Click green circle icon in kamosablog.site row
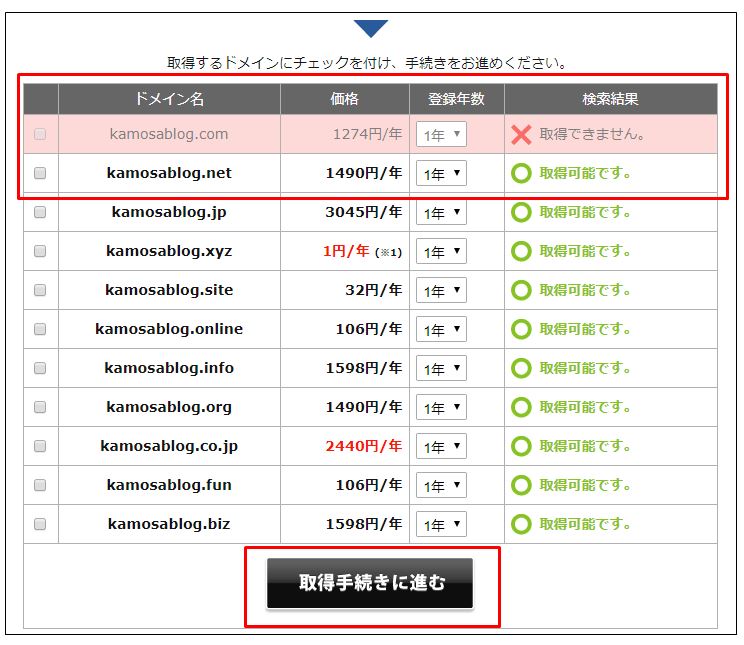 [x=521, y=290]
